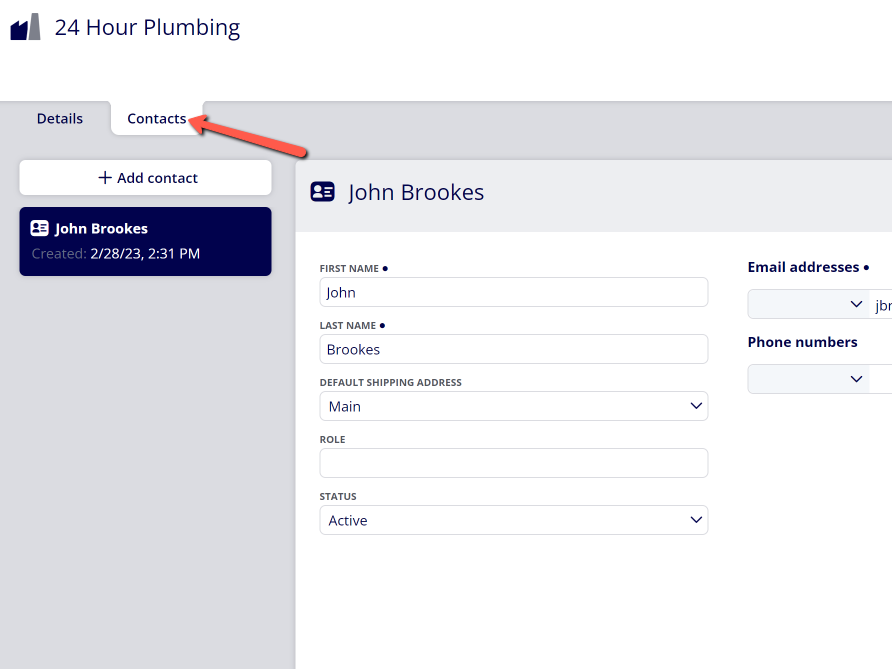Expand the phone number type dropdown
This screenshot has width=892, height=669.
pos(808,379)
